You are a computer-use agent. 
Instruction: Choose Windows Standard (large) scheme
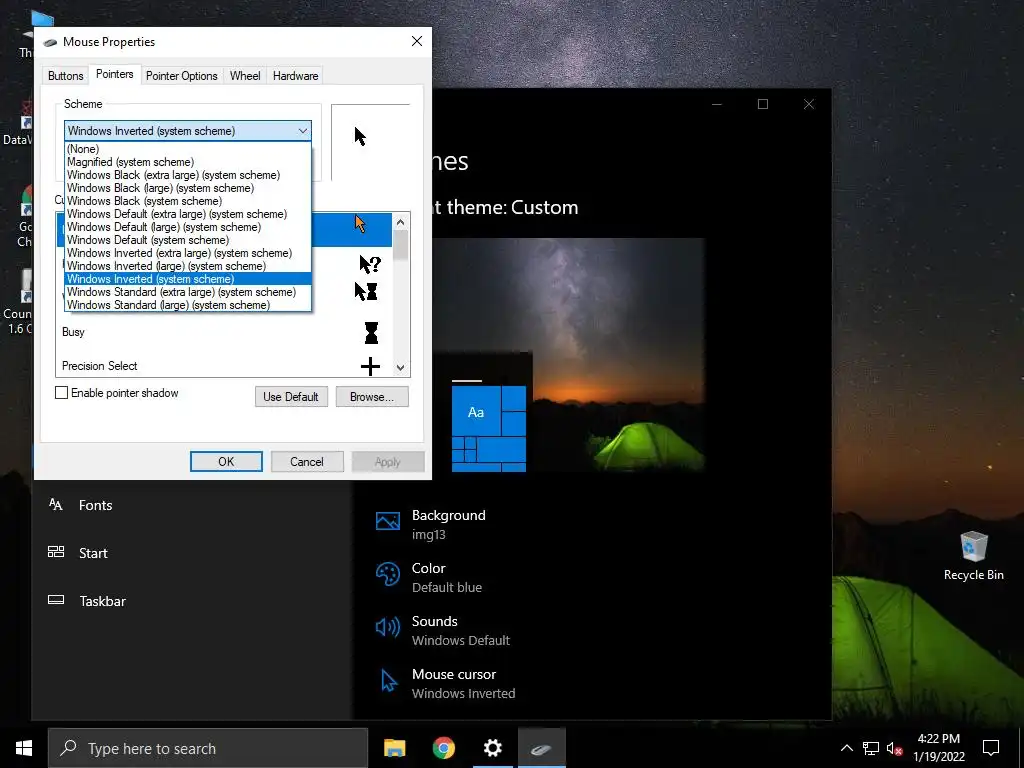coord(188,305)
